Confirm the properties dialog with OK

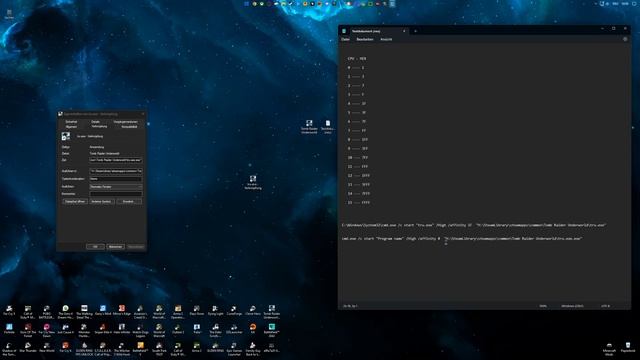point(95,247)
